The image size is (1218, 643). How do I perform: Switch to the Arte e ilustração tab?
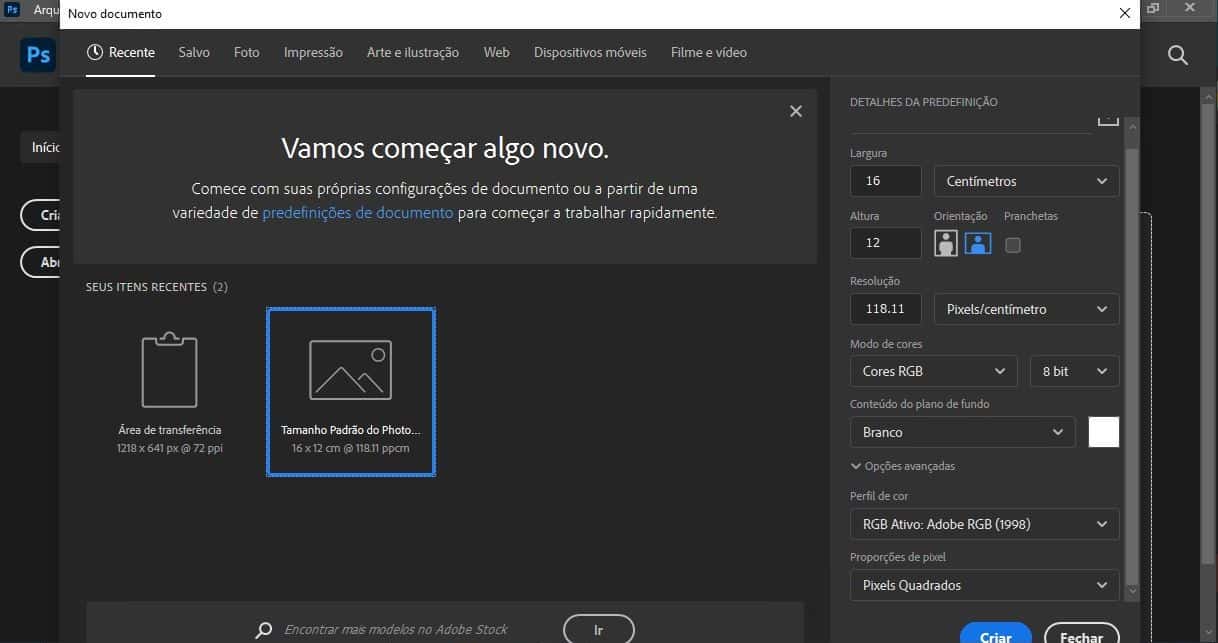pos(413,52)
